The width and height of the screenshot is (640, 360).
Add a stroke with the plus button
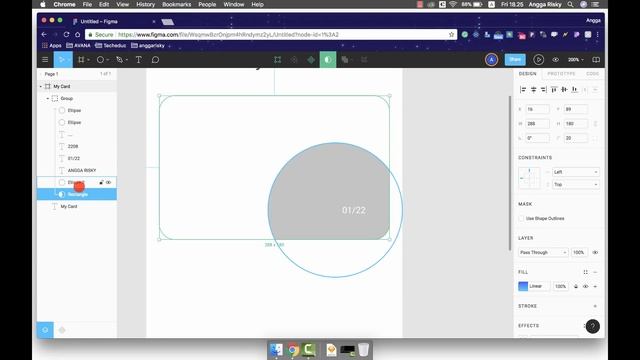click(x=595, y=306)
